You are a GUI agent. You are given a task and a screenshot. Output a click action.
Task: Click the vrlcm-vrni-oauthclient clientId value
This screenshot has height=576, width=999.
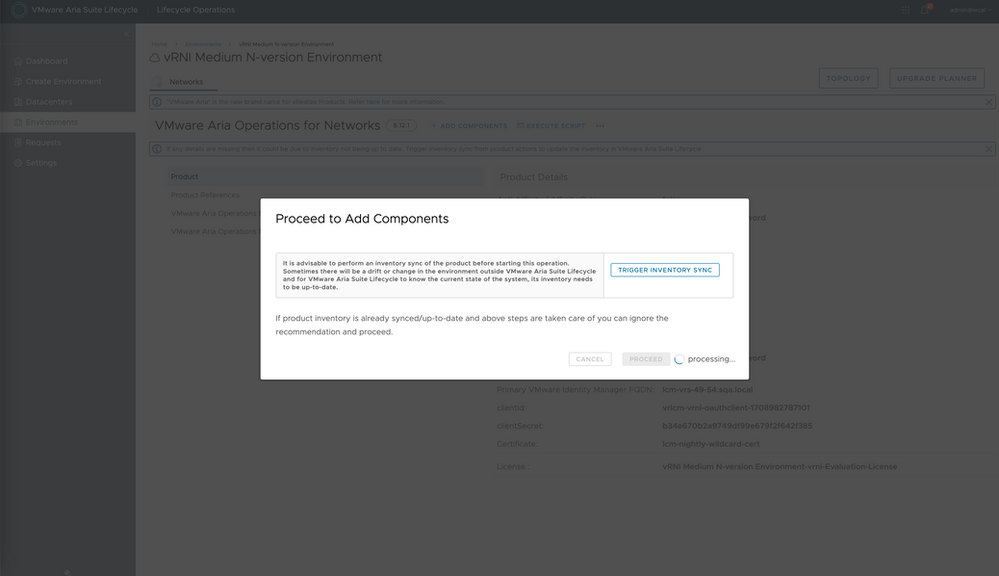coord(736,408)
